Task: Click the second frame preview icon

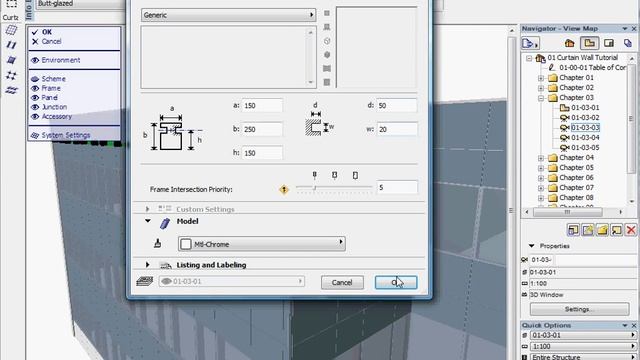Action: (327, 27)
